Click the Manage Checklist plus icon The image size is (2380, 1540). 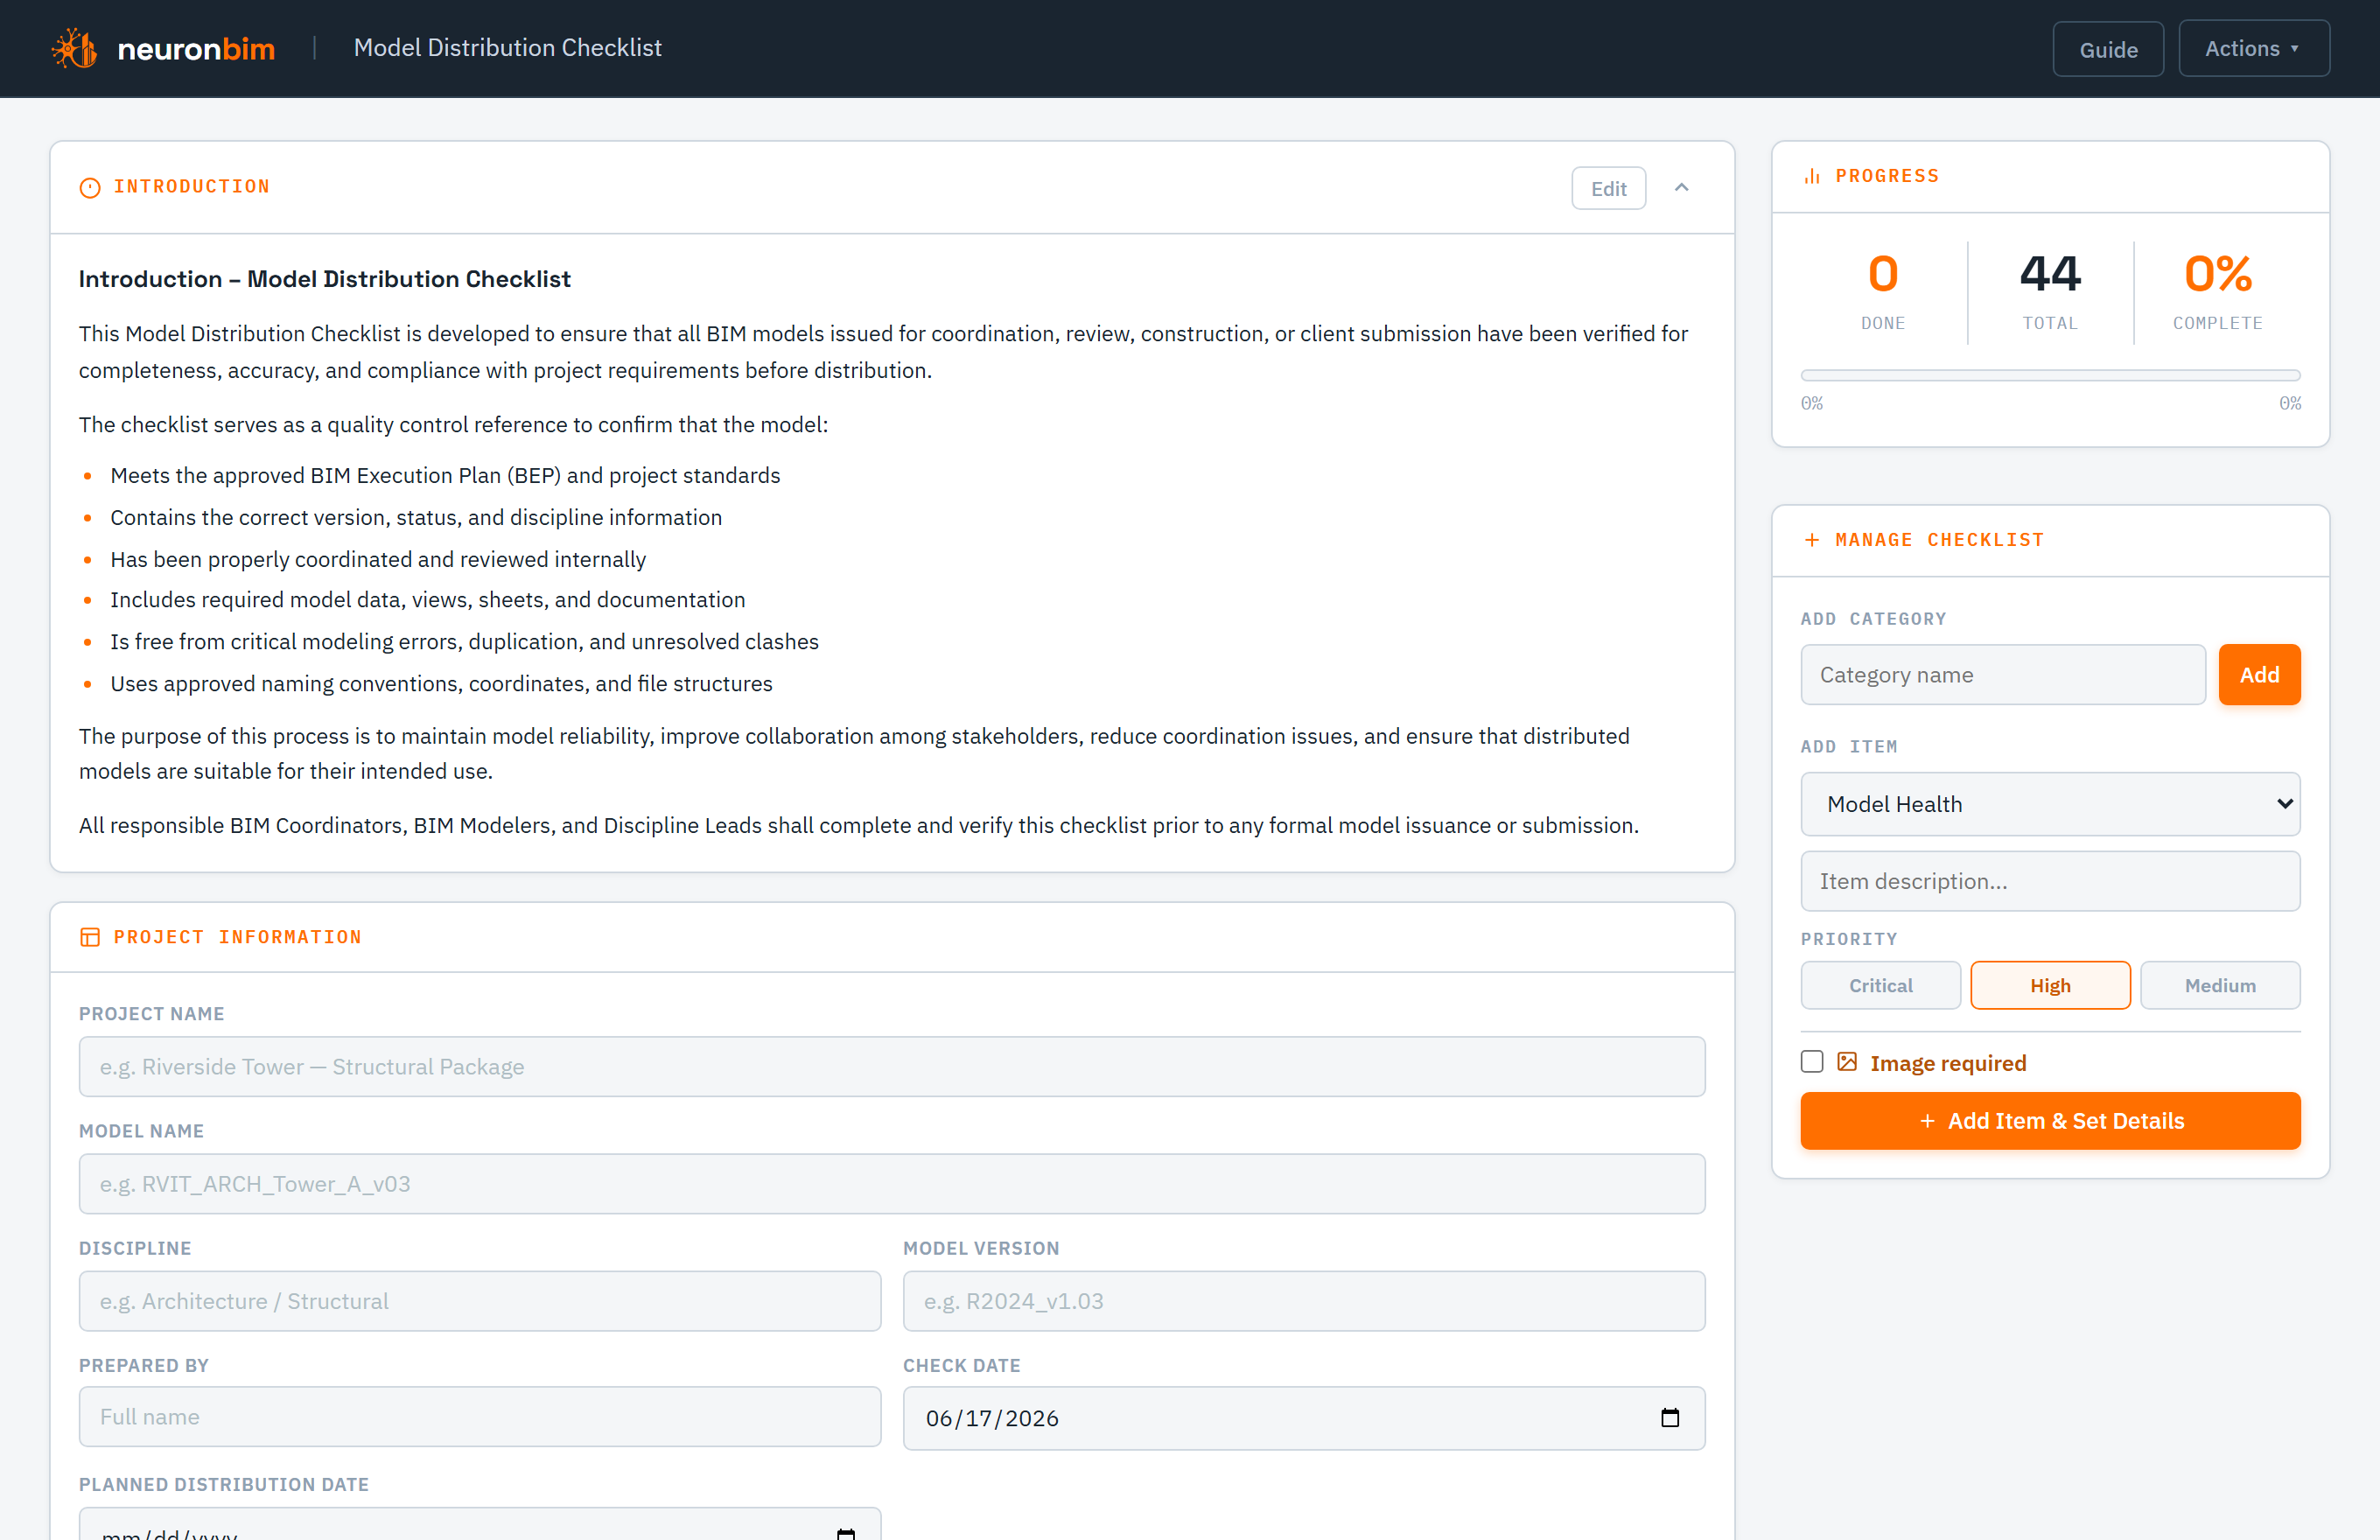tap(1812, 540)
